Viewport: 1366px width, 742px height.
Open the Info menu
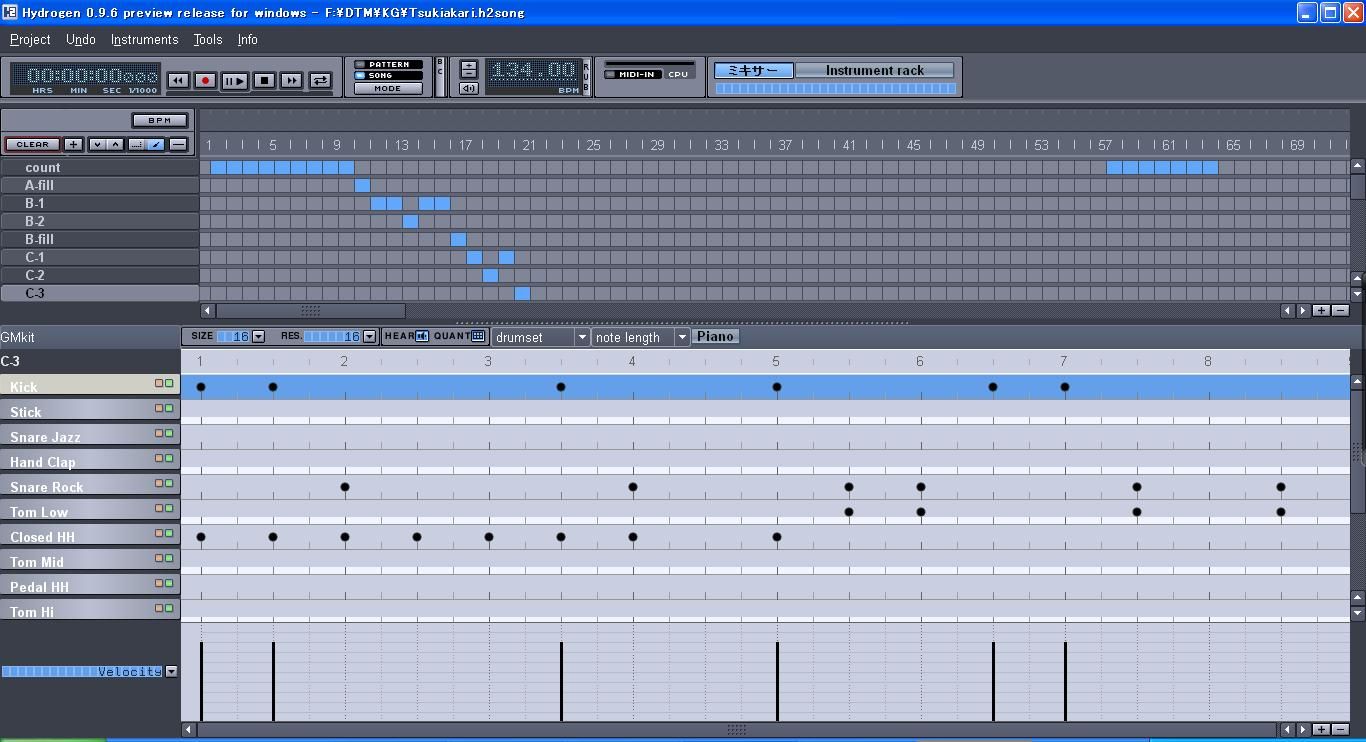pos(248,39)
